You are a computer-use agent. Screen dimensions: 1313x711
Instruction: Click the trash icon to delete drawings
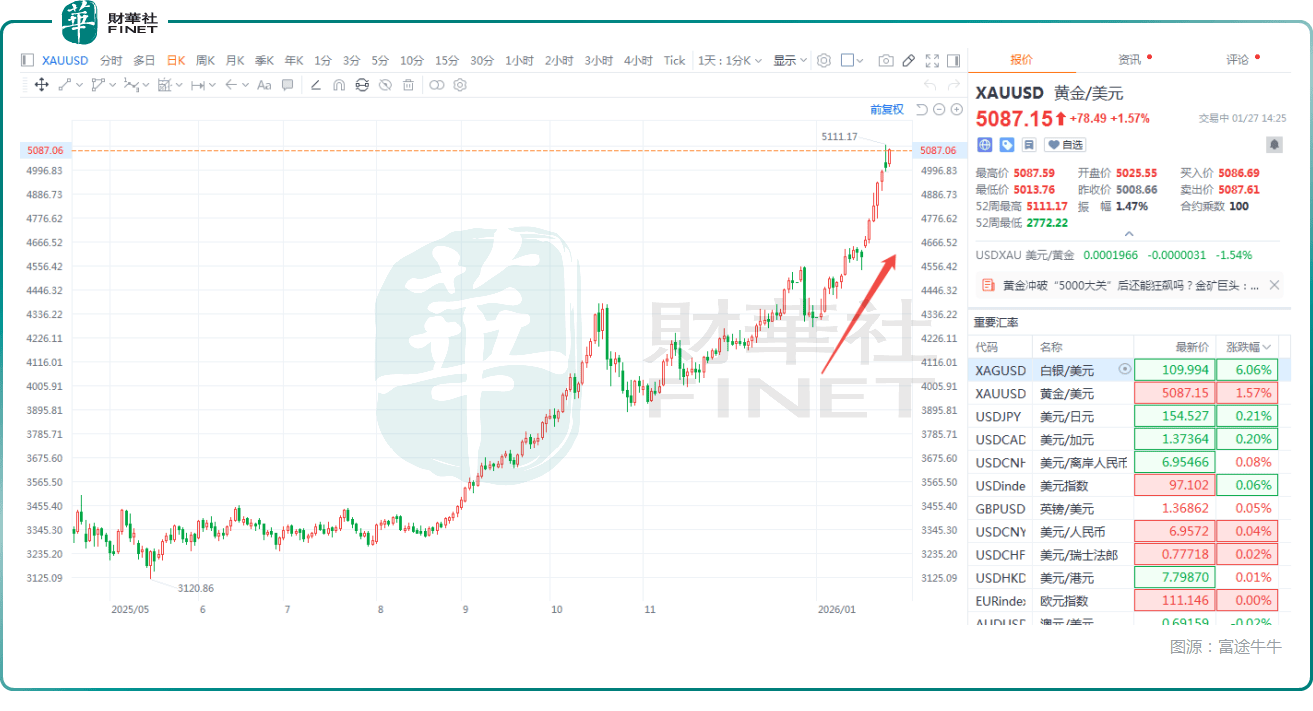408,85
